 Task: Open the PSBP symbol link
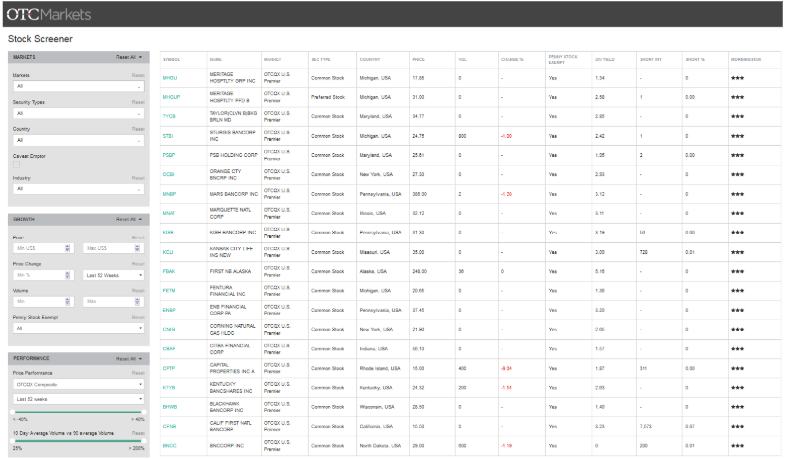click(x=169, y=156)
